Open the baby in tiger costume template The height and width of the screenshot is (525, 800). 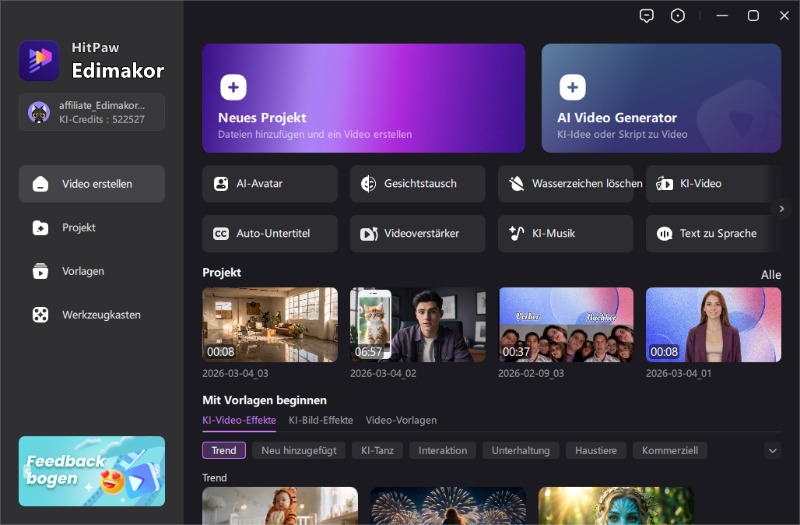[x=280, y=506]
